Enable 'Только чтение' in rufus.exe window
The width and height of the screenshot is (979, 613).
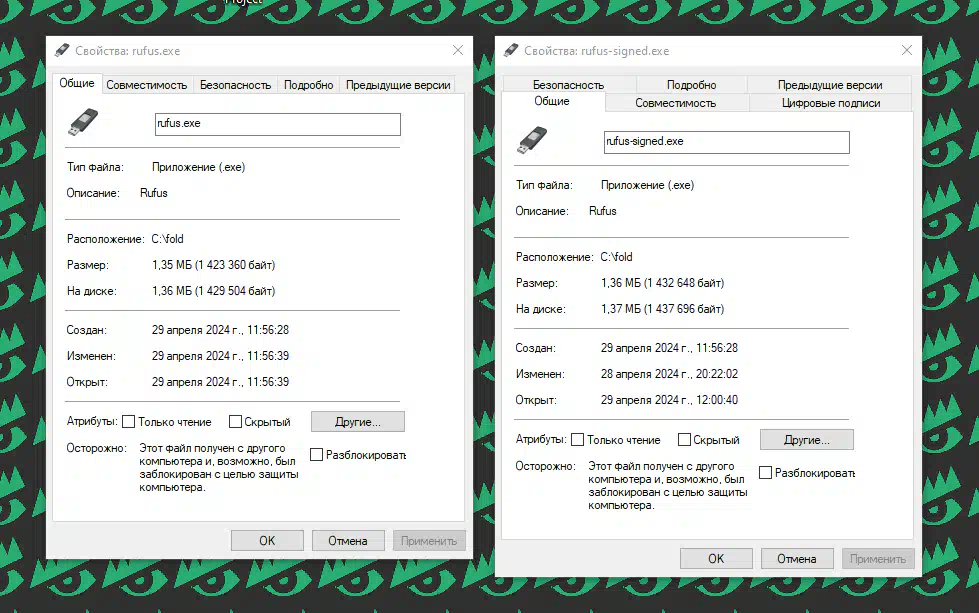[x=129, y=422]
